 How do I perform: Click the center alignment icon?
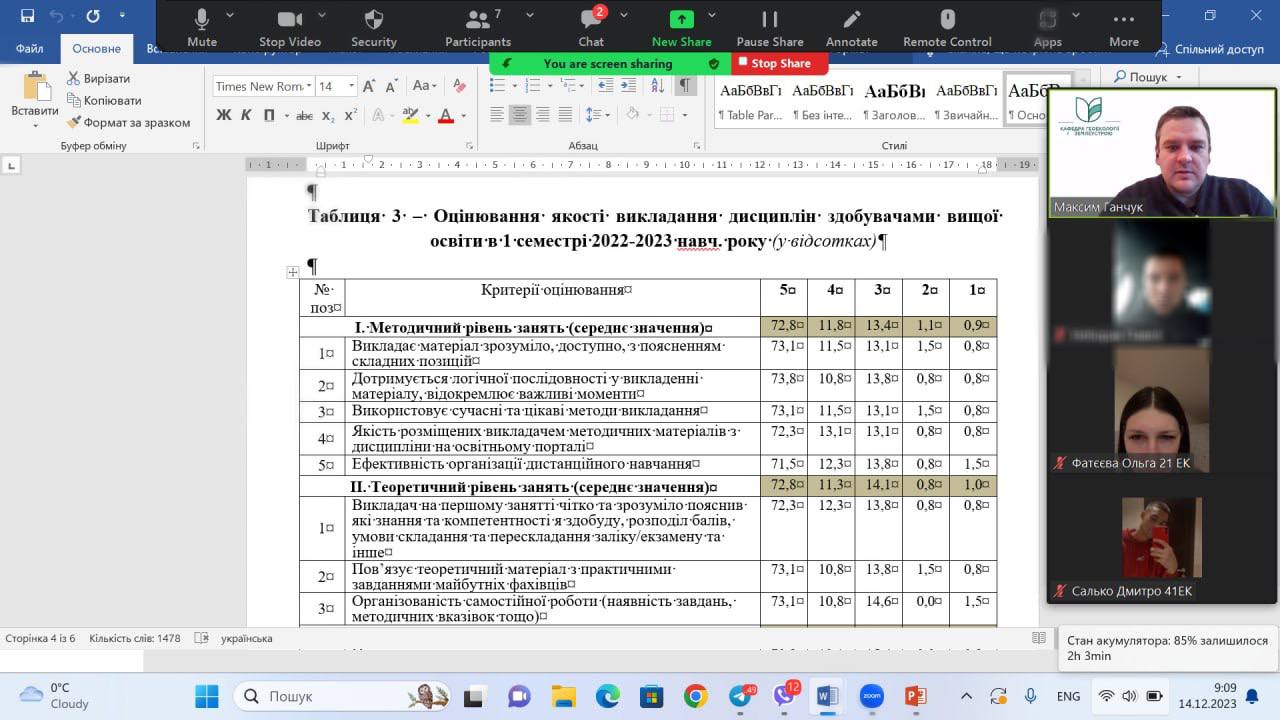point(519,115)
